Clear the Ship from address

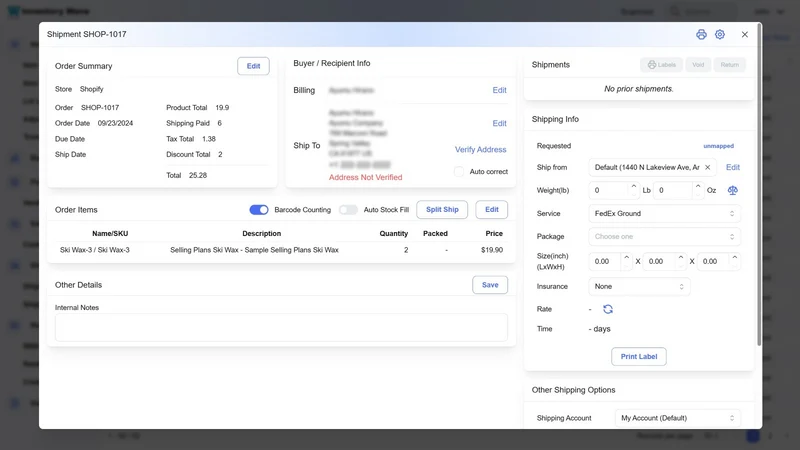[x=708, y=167]
